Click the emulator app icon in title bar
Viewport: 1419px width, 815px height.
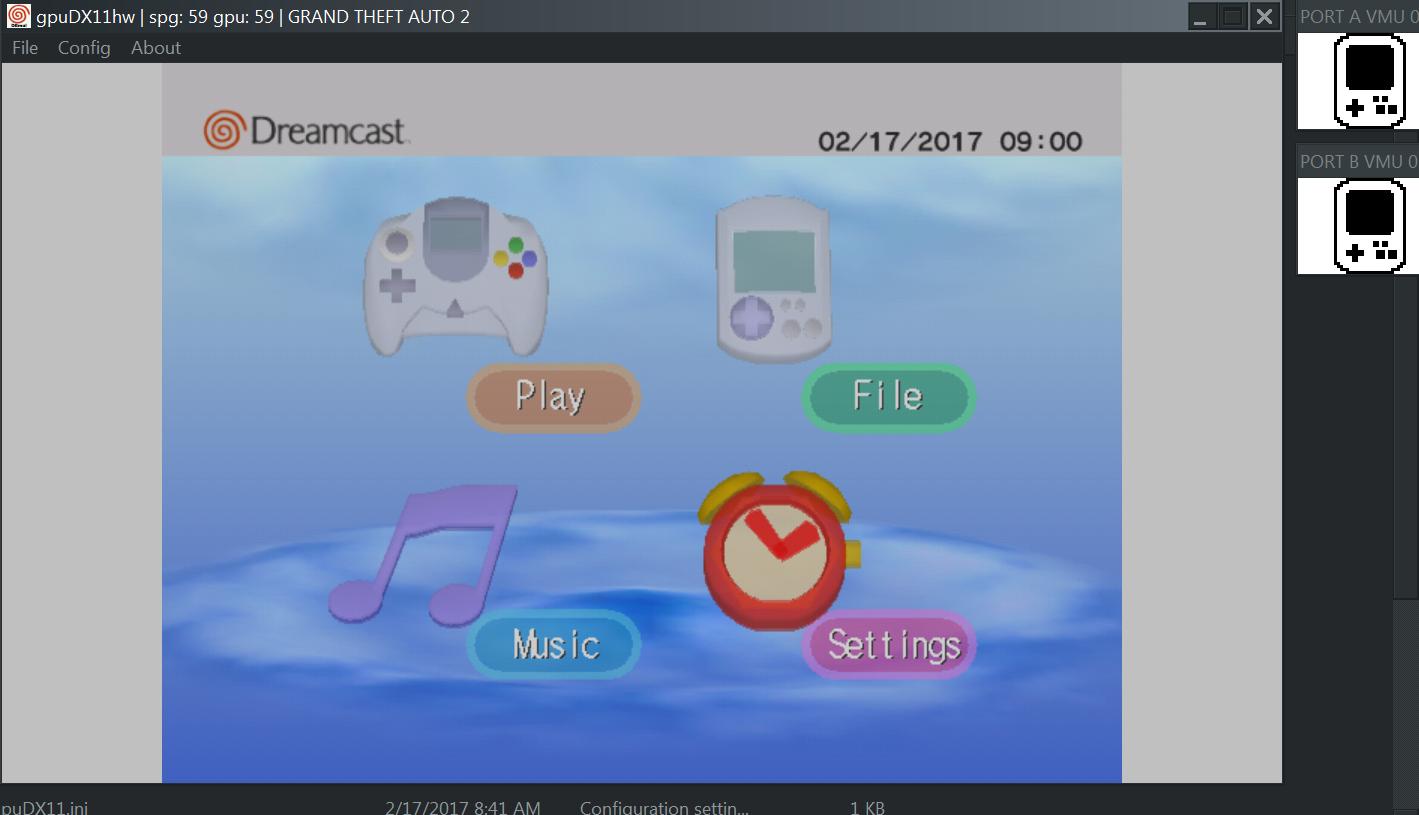[18, 16]
